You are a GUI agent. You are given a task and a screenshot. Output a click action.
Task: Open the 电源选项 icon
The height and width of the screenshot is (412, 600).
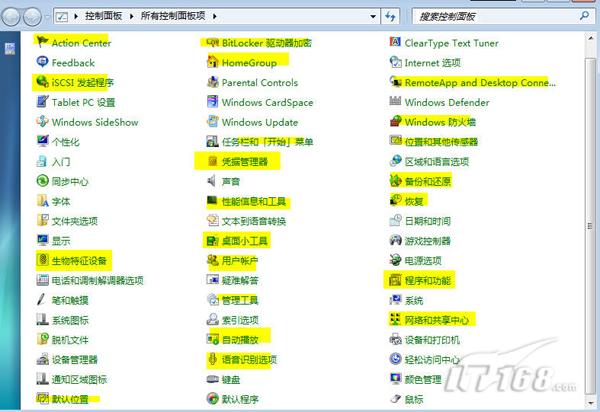[395, 260]
